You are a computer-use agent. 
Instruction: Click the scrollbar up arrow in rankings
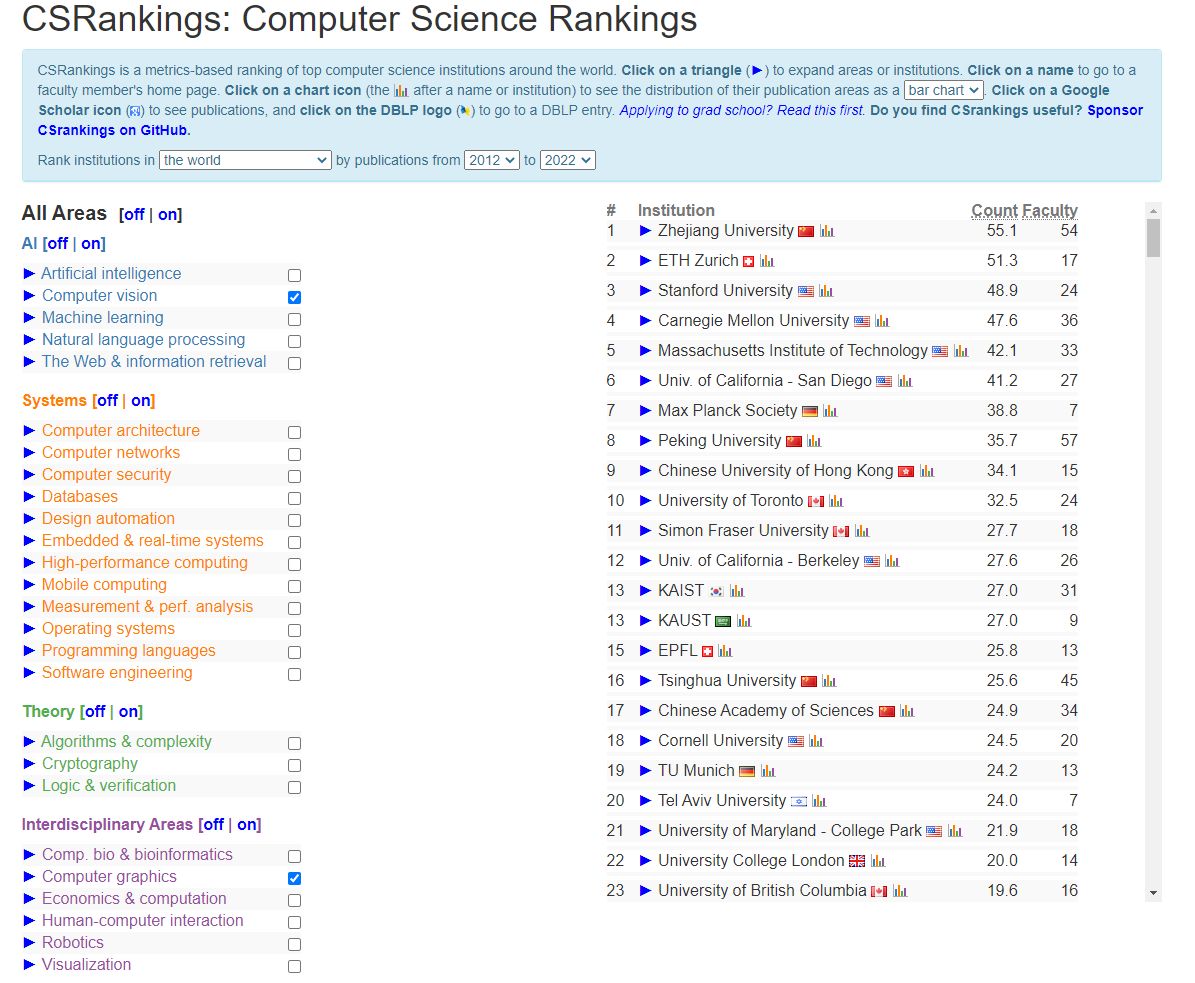(x=1153, y=210)
